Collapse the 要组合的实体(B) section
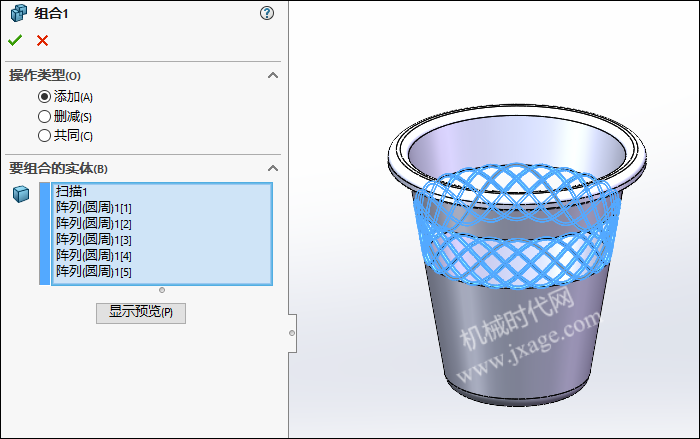700x439 pixels. click(273, 168)
